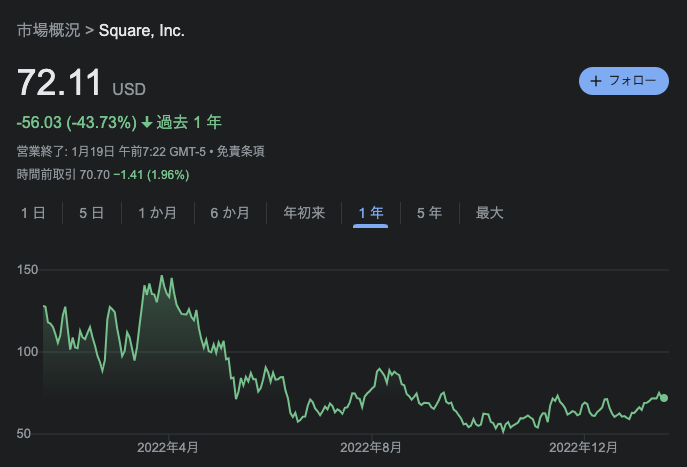Click the -56.03 (-43.73%) change text
This screenshot has height=467, width=687.
77,122
